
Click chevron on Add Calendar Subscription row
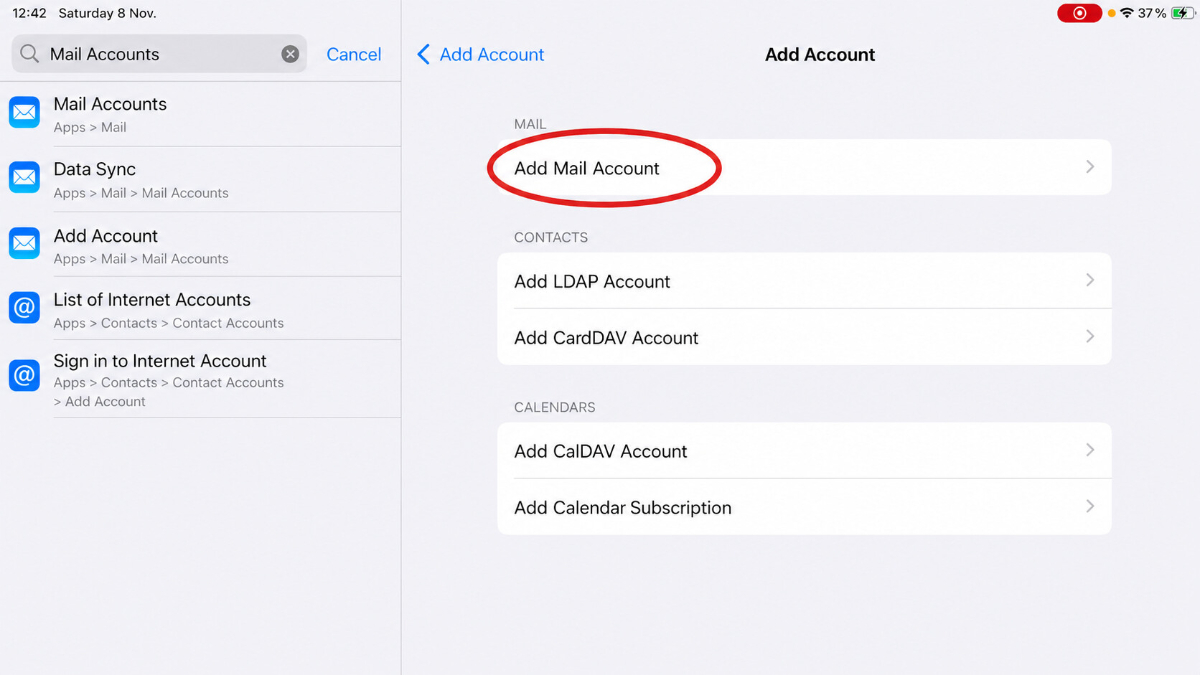1090,507
